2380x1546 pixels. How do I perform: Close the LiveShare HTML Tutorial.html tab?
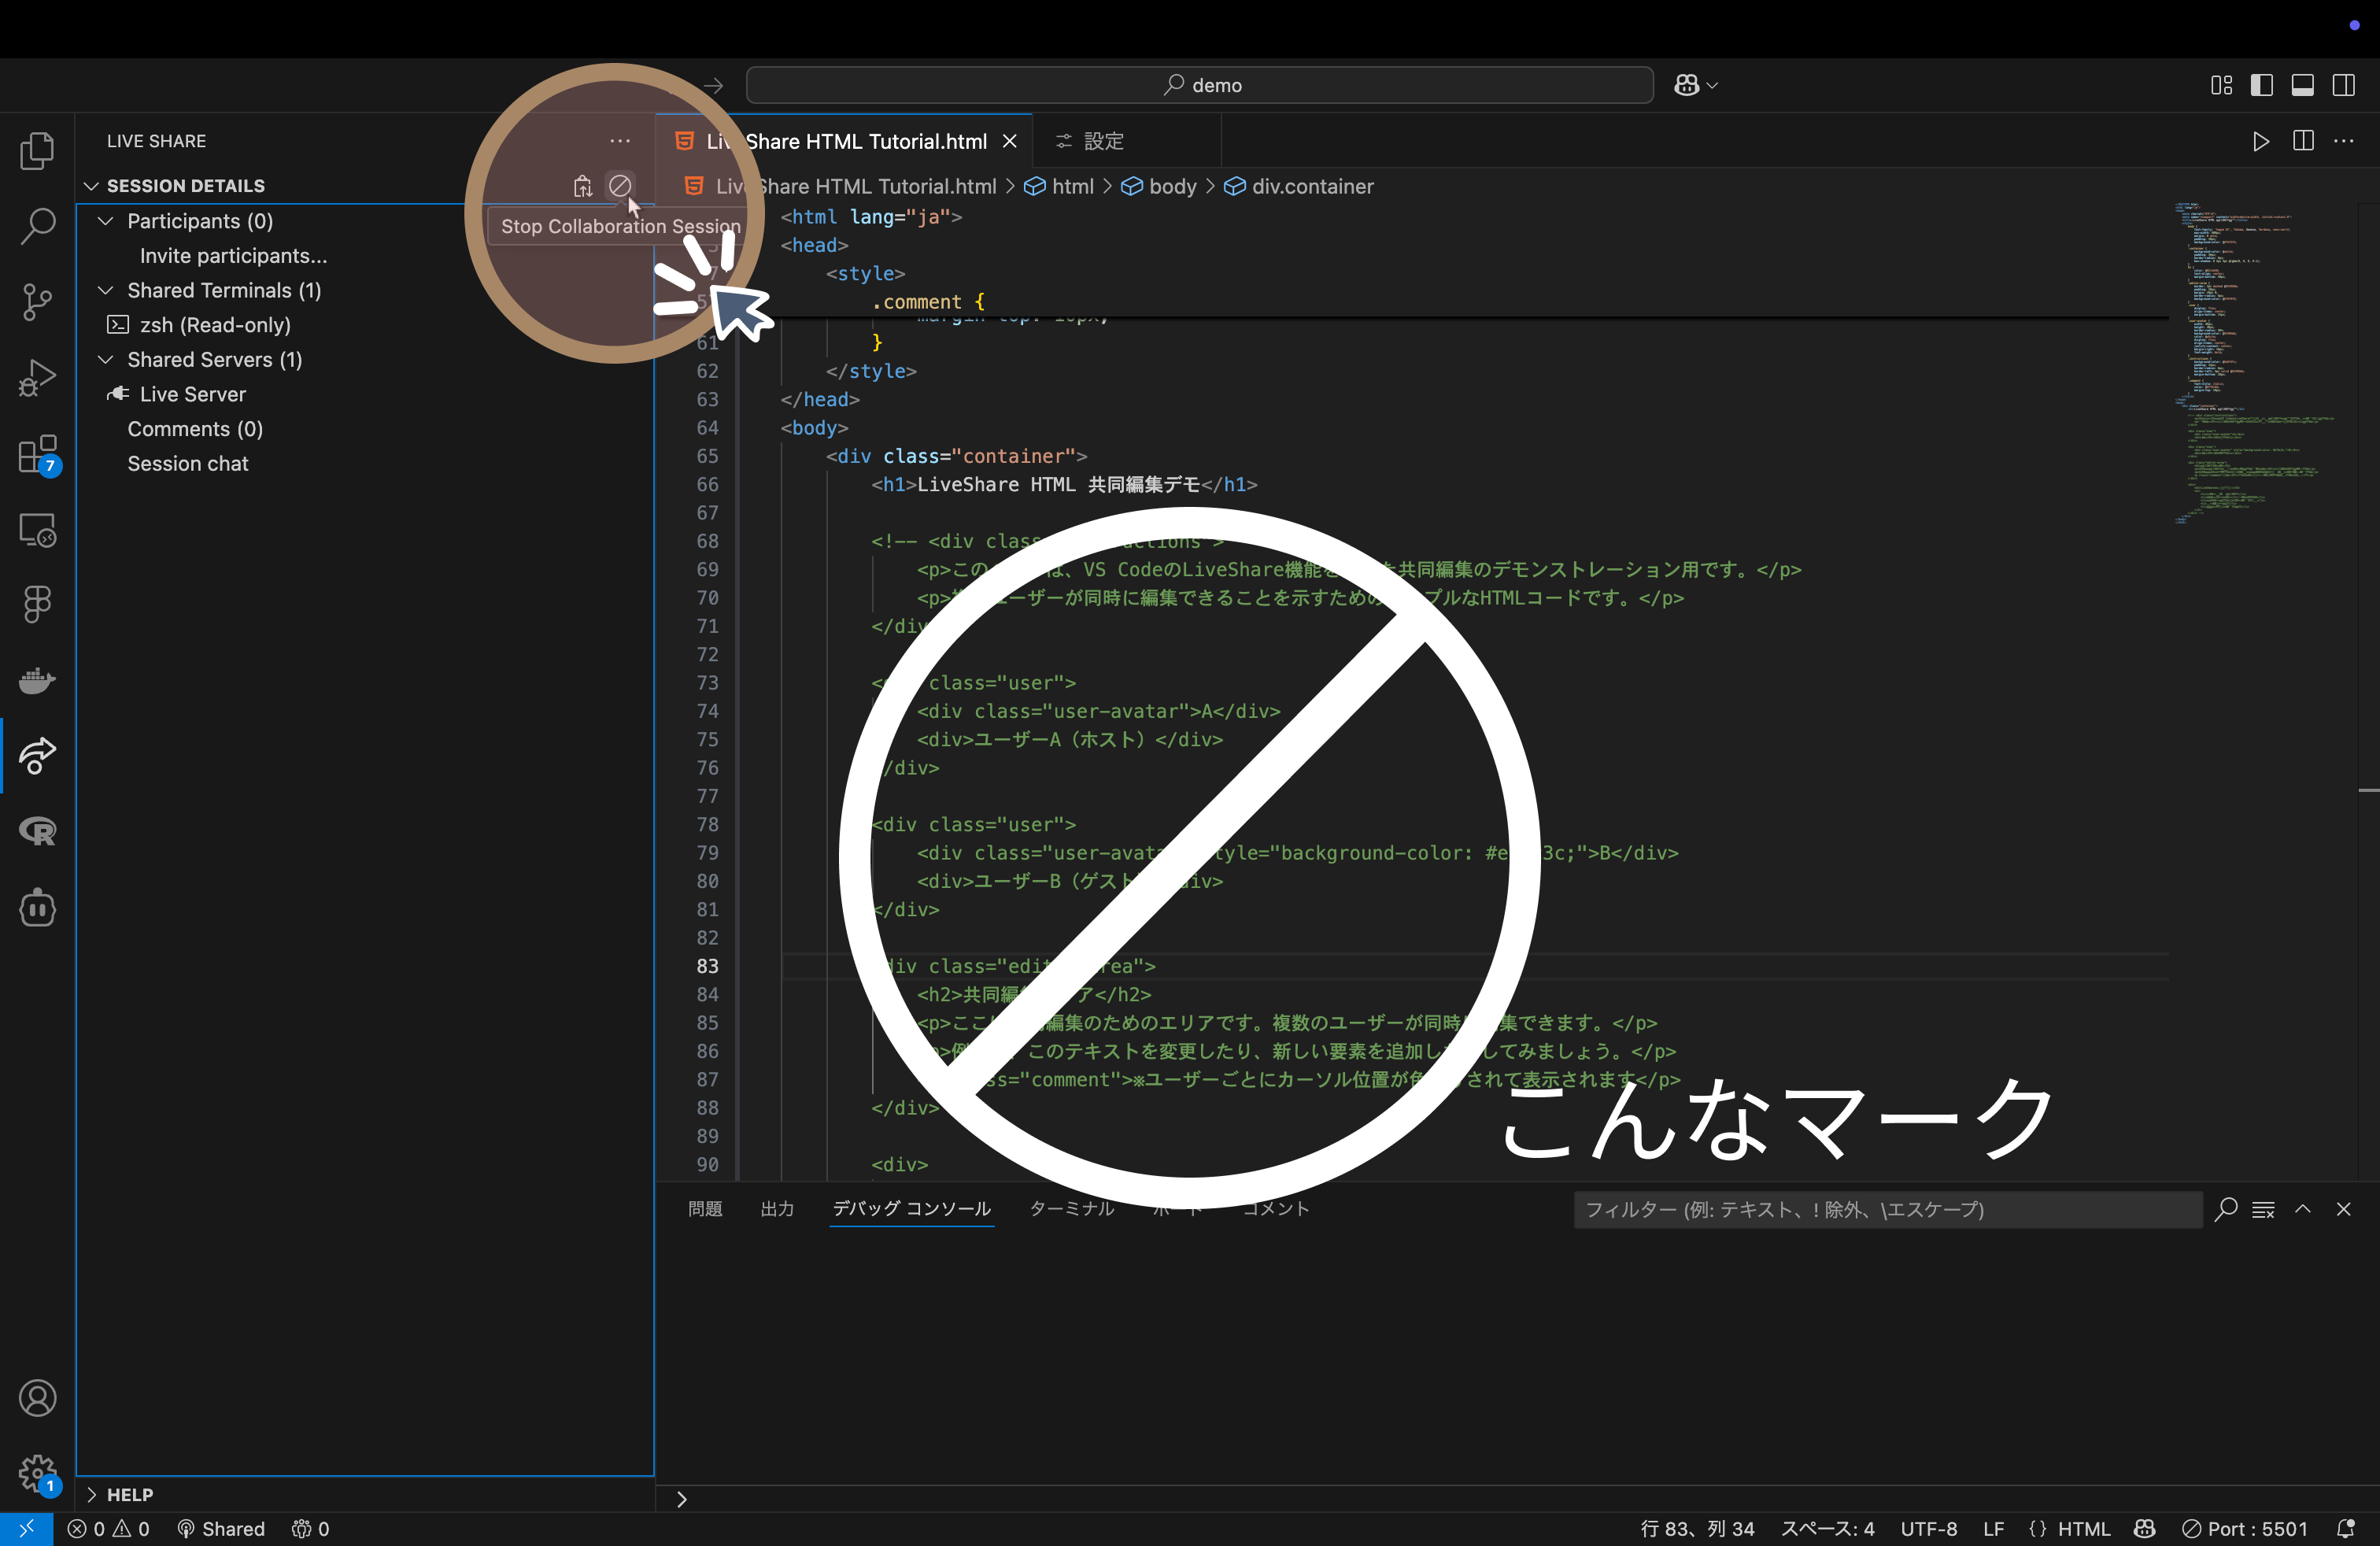[x=1010, y=141]
